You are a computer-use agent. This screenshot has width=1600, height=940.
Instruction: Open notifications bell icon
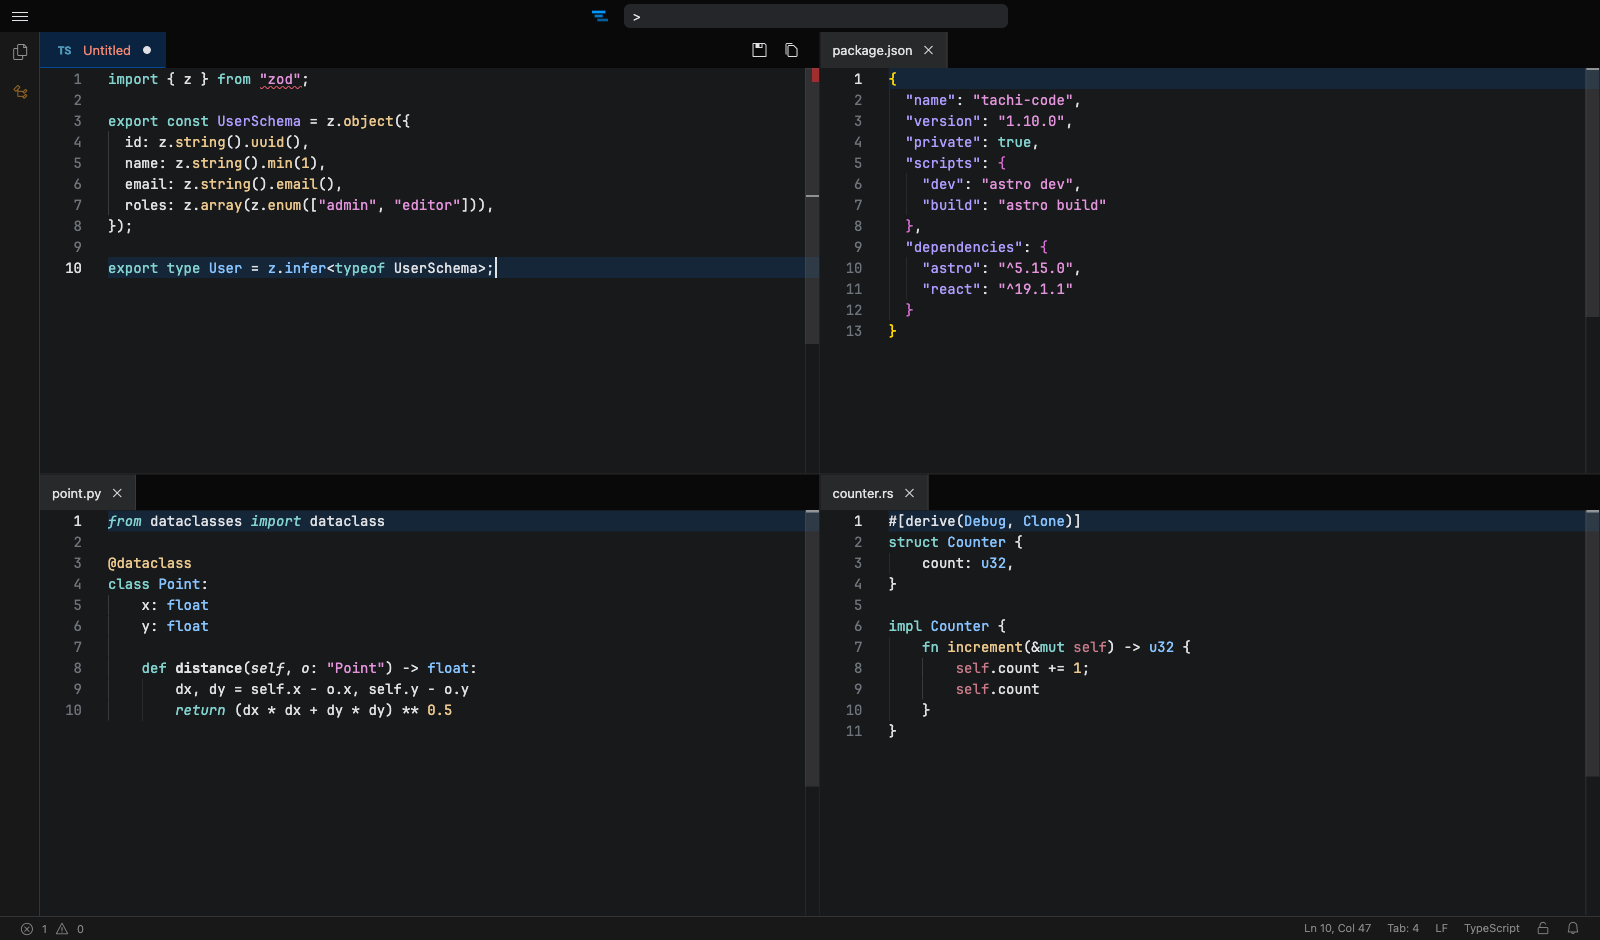(x=1573, y=929)
